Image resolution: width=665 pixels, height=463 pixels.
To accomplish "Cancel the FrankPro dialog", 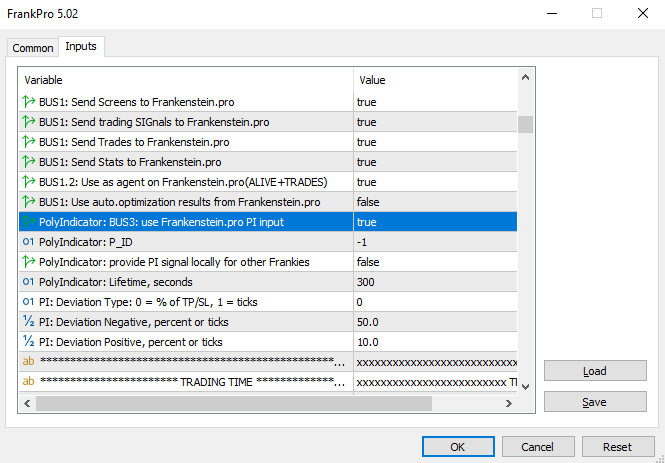I will tap(538, 447).
